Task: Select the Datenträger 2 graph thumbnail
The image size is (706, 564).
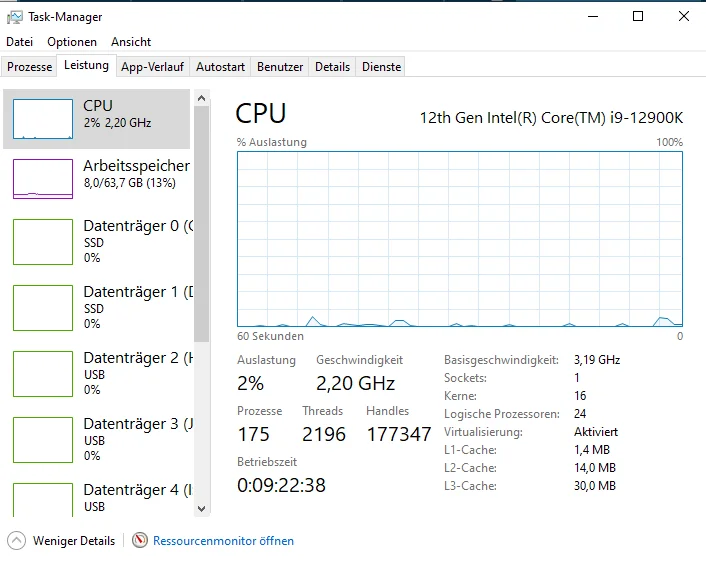Action: [x=43, y=374]
